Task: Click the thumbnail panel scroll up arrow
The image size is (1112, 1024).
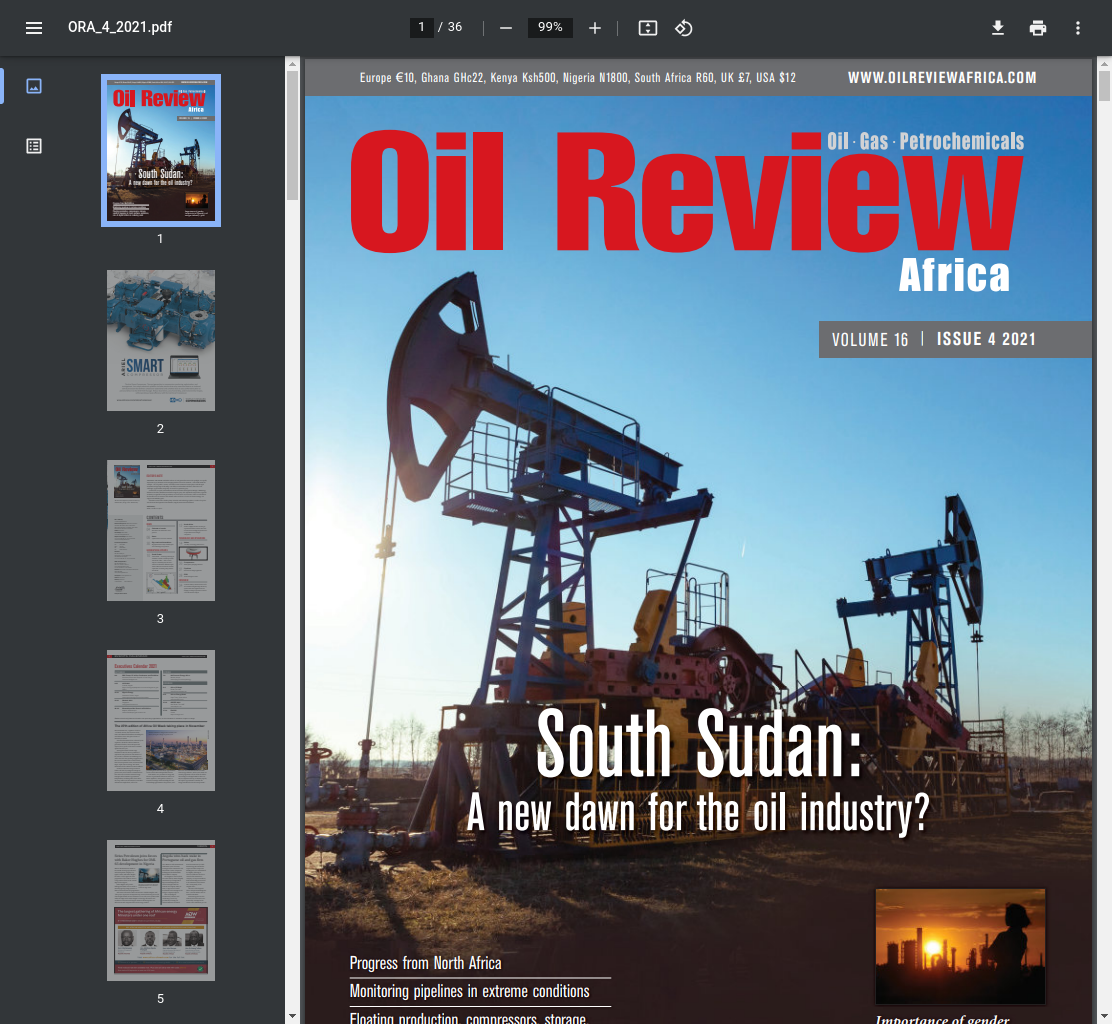Action: point(292,64)
